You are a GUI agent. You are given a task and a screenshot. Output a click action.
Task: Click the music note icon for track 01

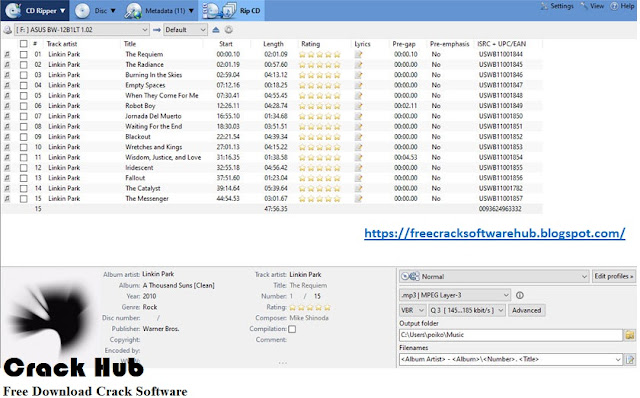[7, 54]
